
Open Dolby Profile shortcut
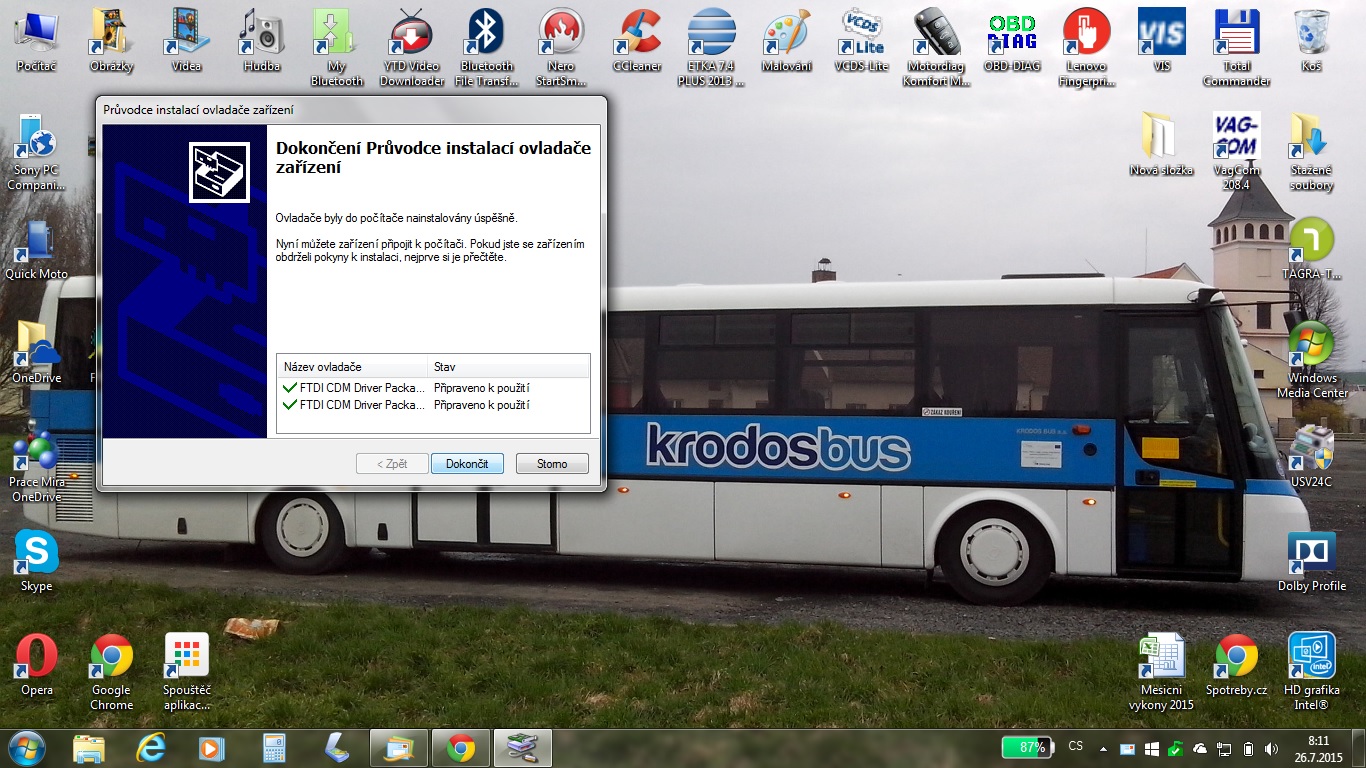pyautogui.click(x=1311, y=561)
